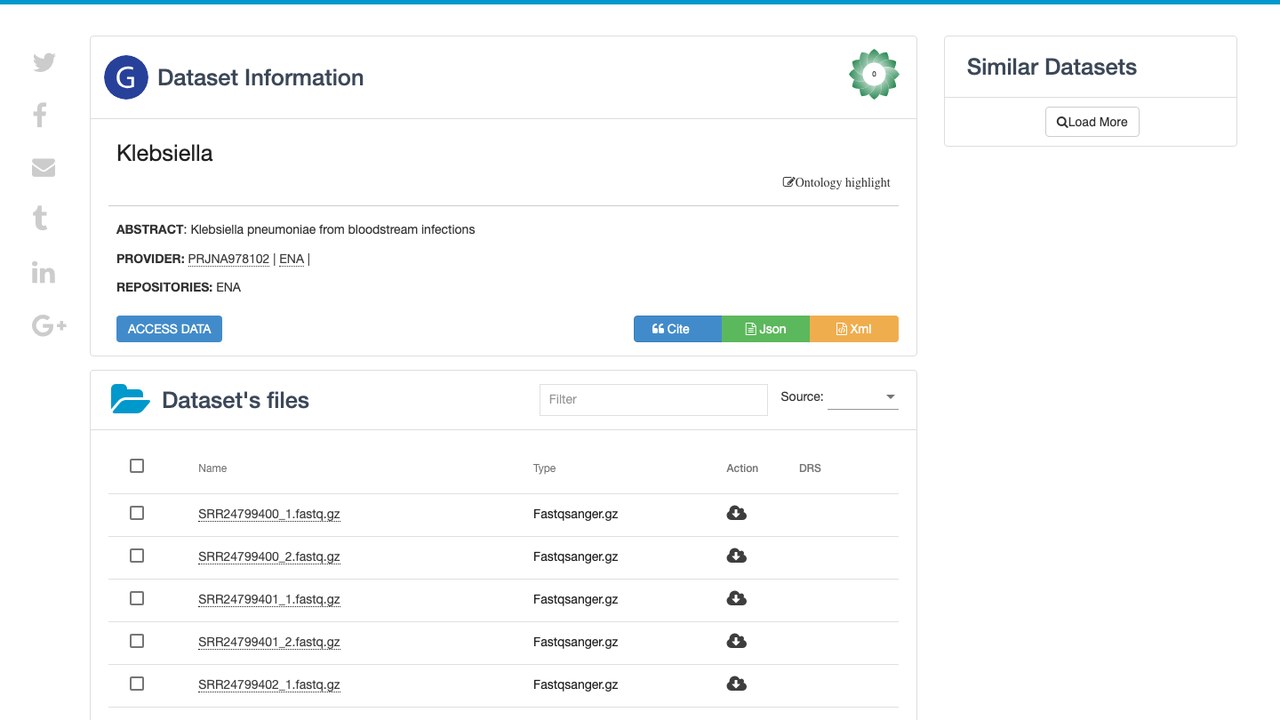Viewport: 1280px width, 720px height.
Task: Download SRR24799401_2.fastq.gz using cloud icon
Action: click(x=736, y=641)
